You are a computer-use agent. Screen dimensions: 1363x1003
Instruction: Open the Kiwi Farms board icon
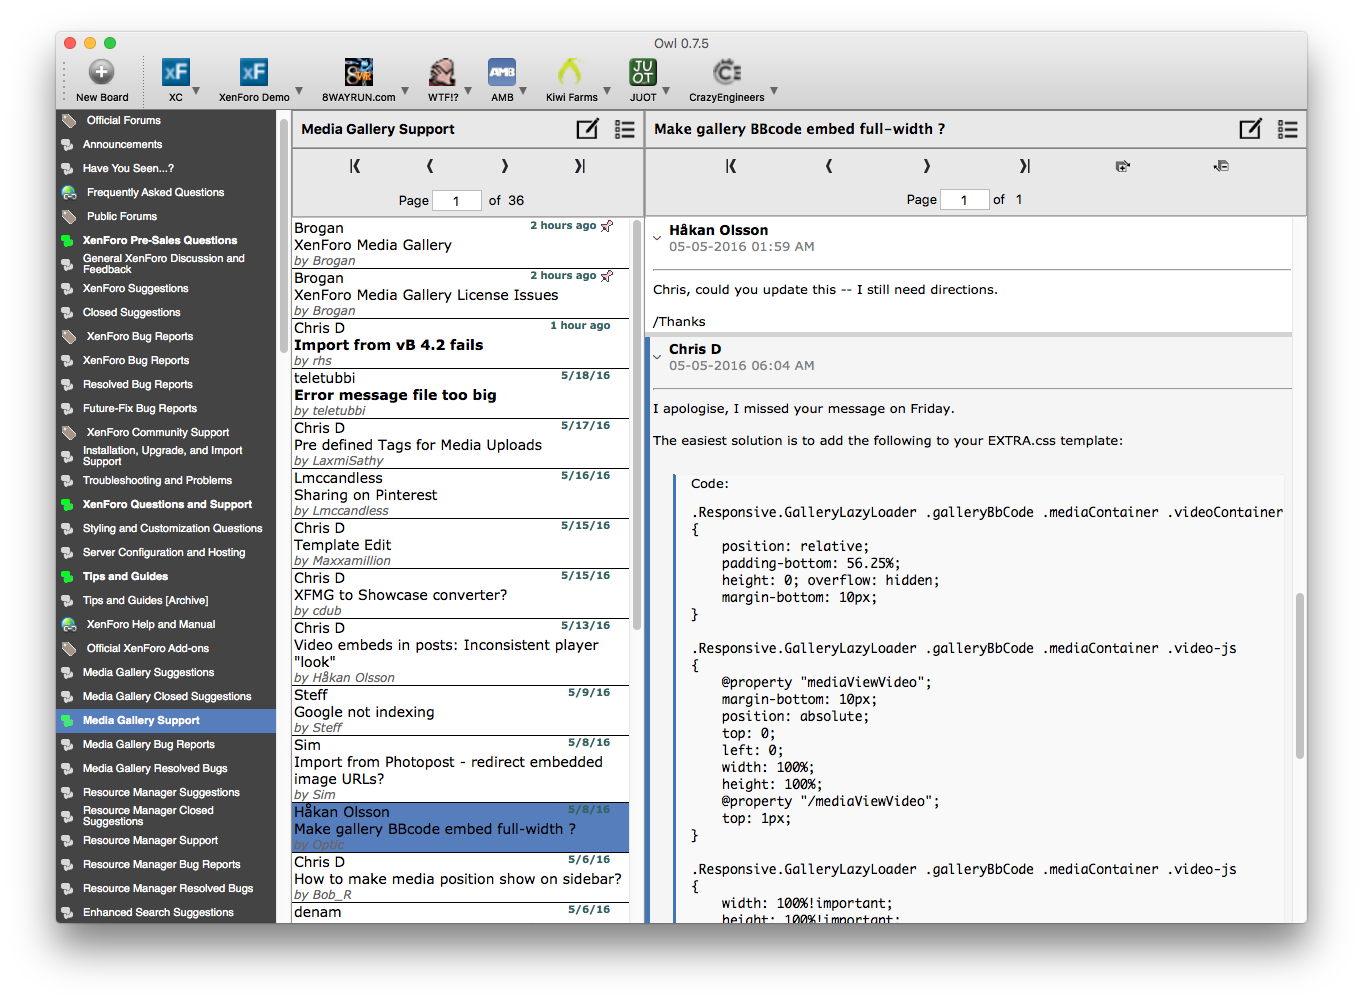[x=570, y=72]
